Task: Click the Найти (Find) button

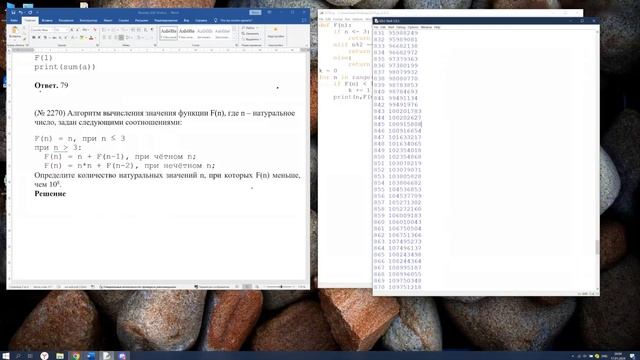Action: [x=248, y=28]
